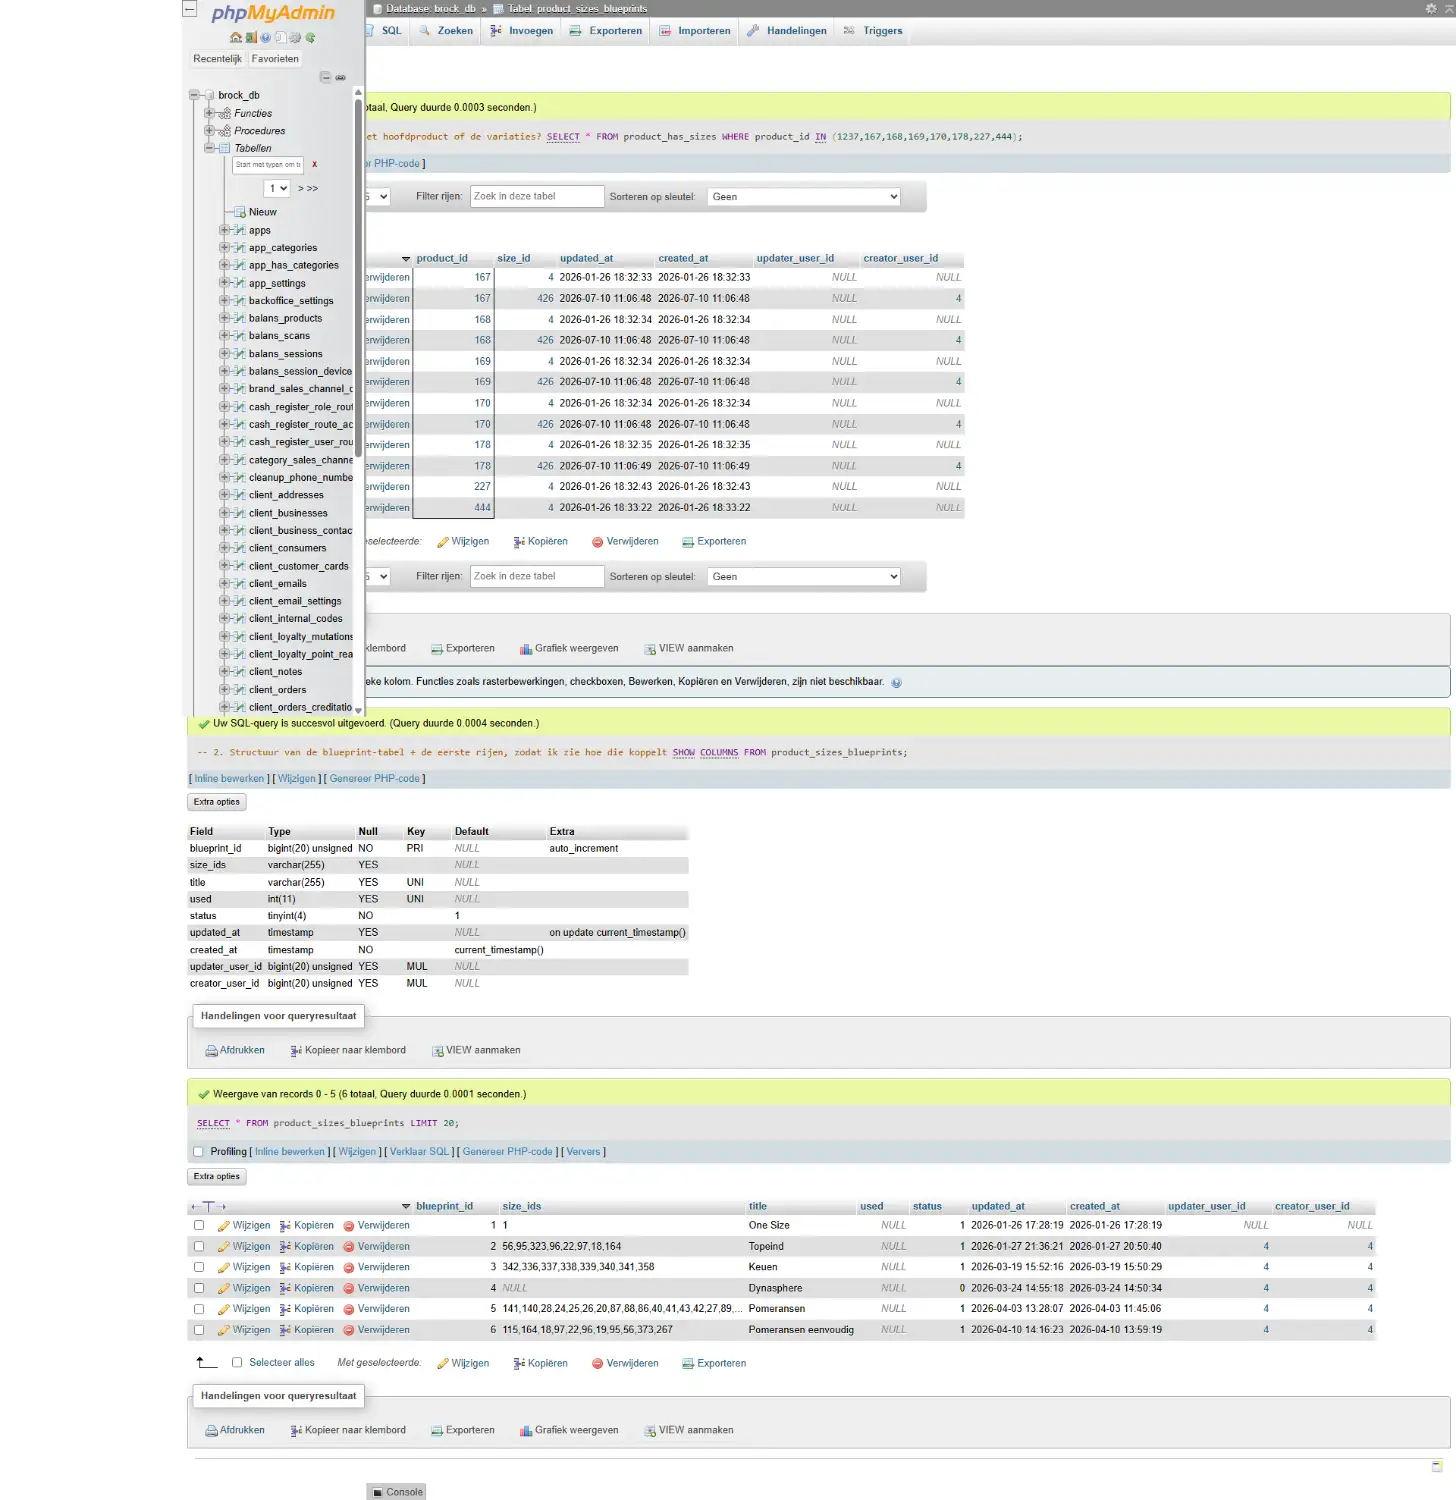Clear the table filter with red X

tap(314, 165)
